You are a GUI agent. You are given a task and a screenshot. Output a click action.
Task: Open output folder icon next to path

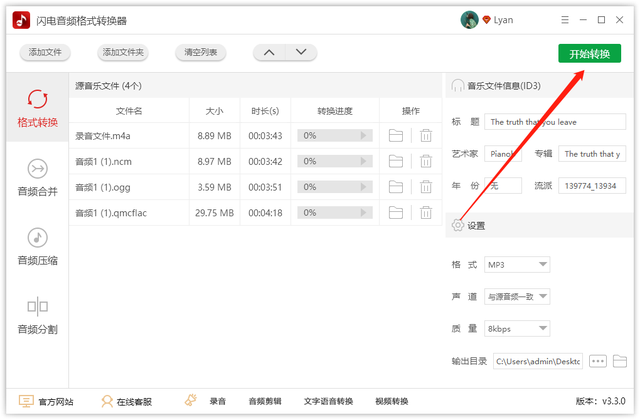point(620,361)
